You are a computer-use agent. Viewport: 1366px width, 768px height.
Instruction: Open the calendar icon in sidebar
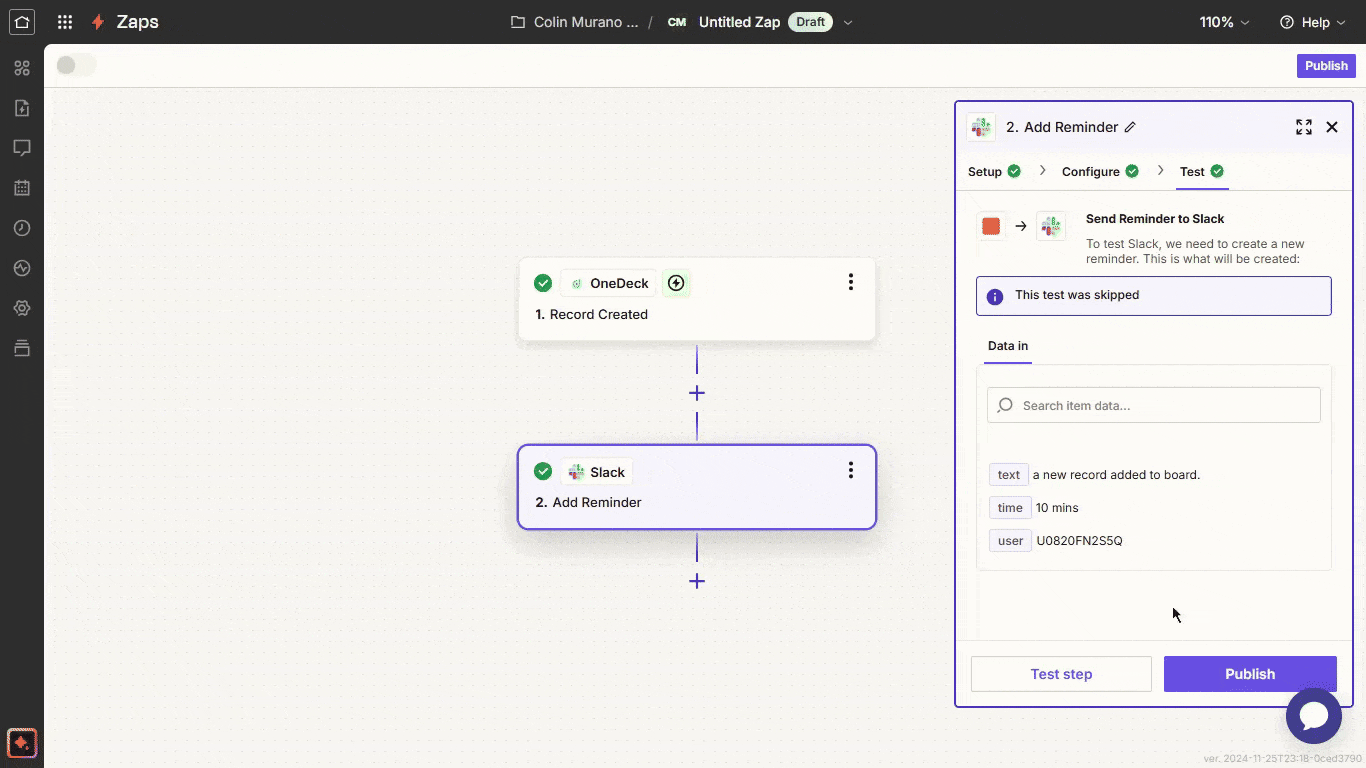(x=22, y=188)
